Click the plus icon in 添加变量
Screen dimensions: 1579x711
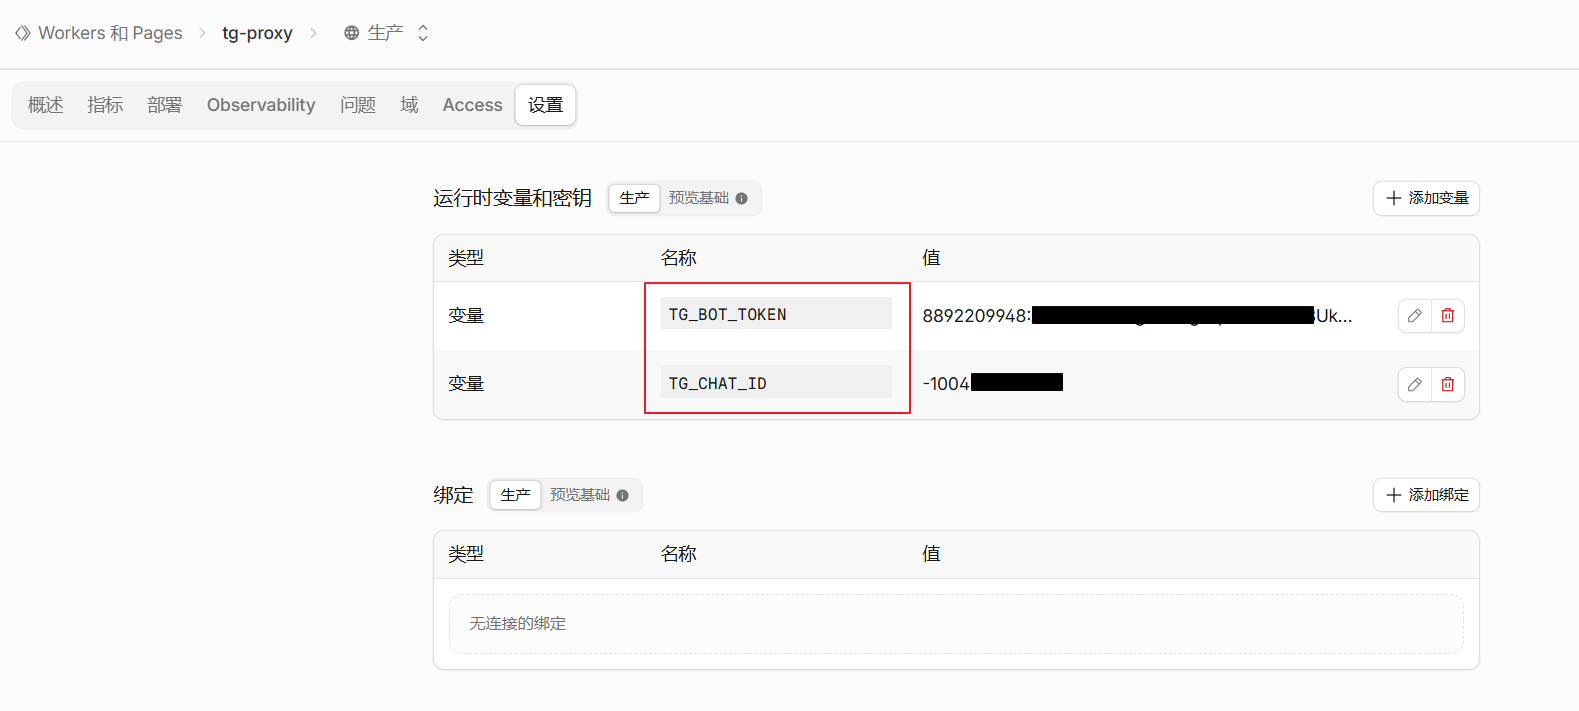(x=1393, y=198)
